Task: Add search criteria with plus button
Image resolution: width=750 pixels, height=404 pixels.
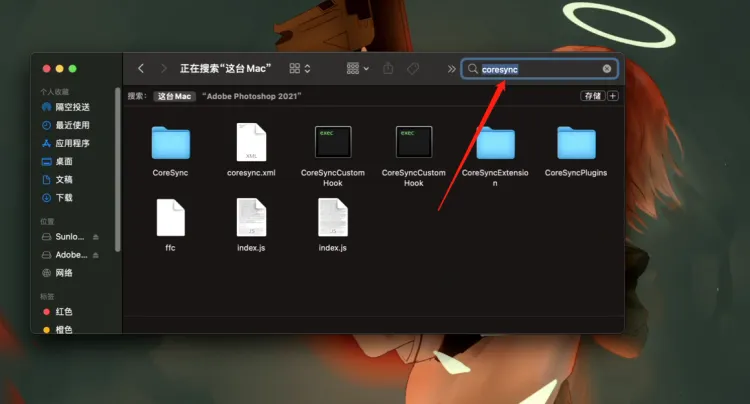Action: point(613,96)
